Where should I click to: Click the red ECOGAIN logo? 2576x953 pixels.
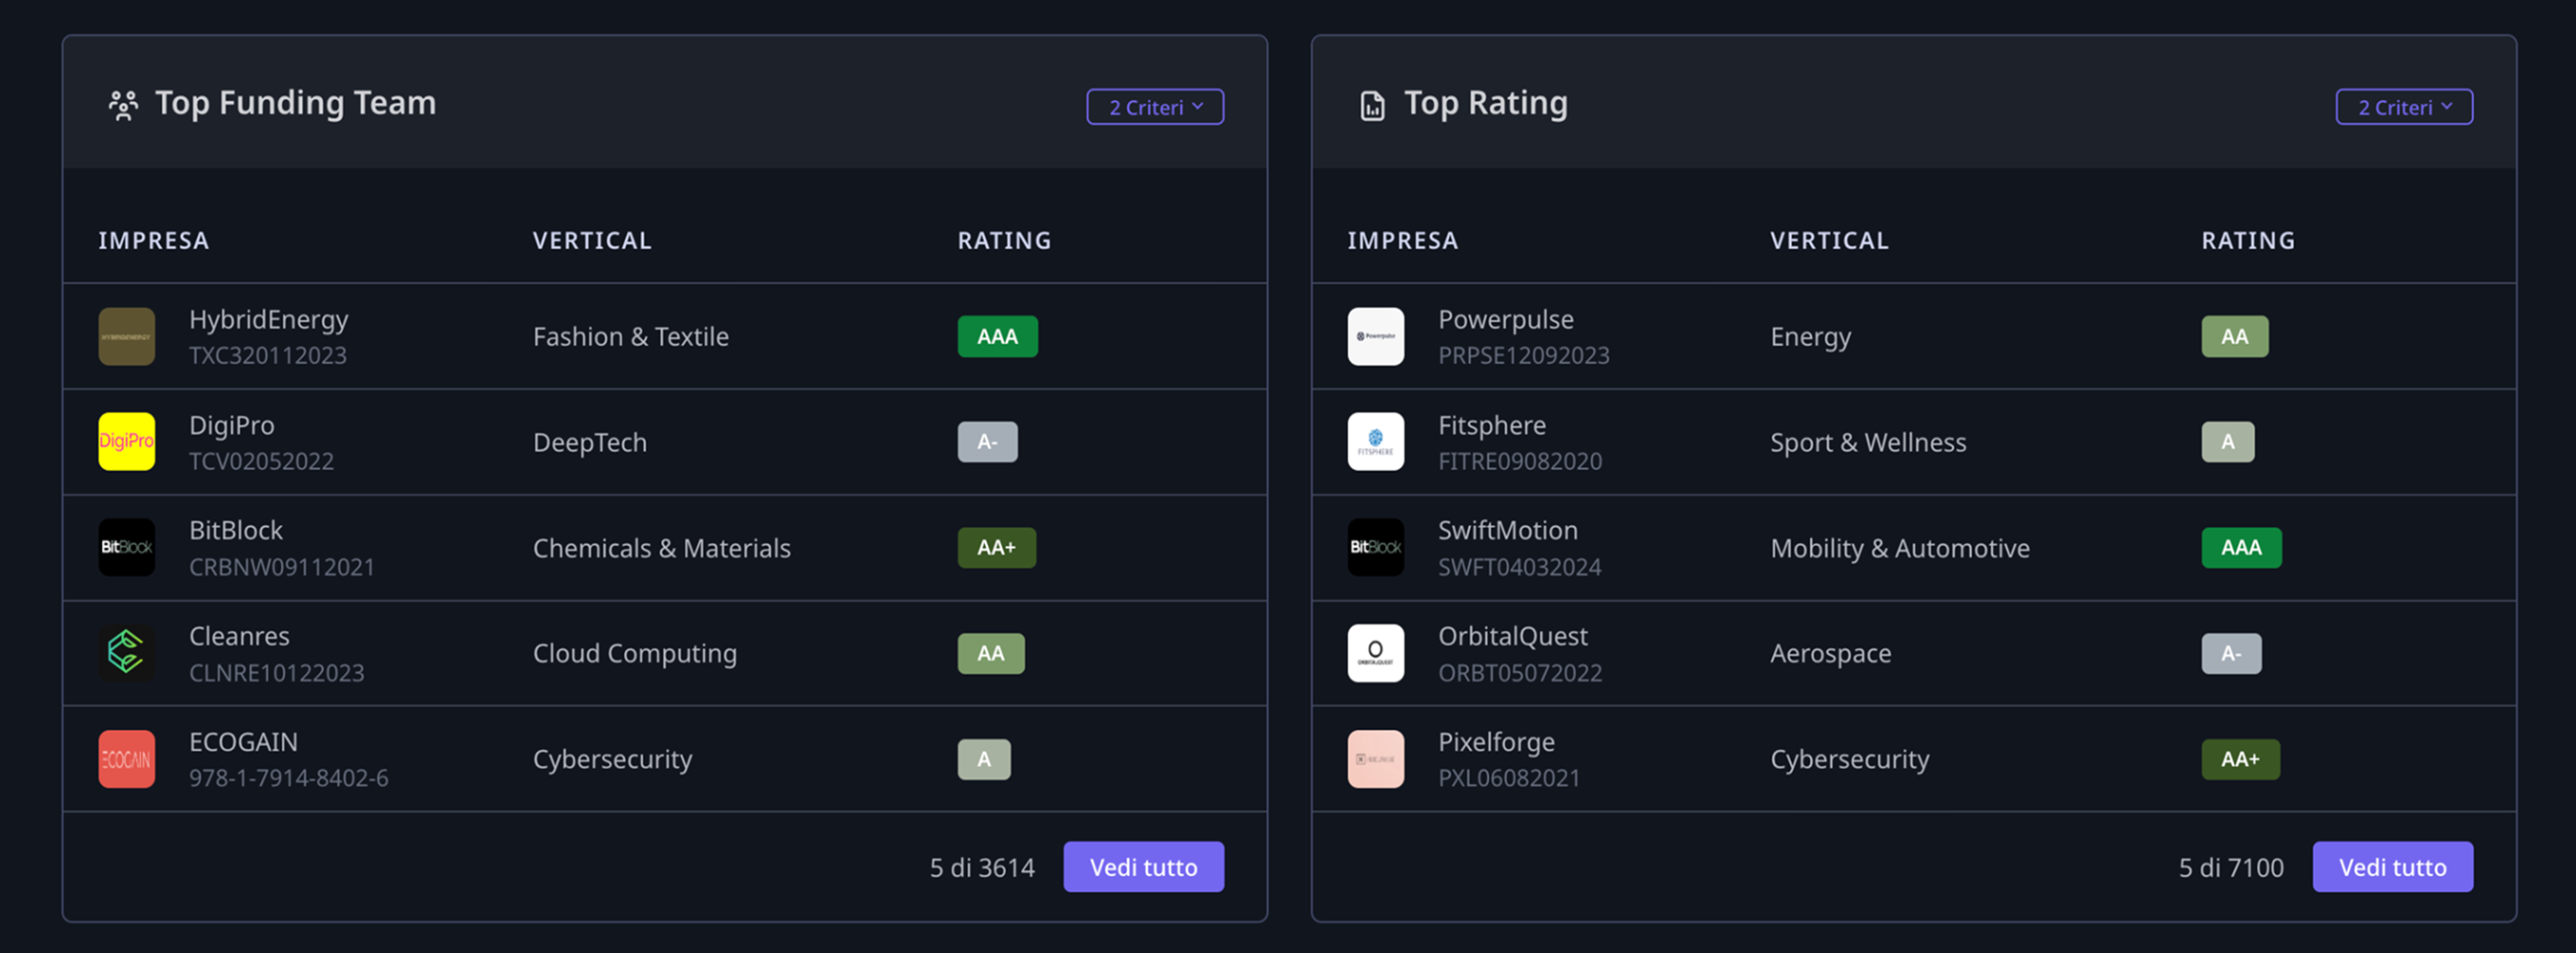click(126, 759)
